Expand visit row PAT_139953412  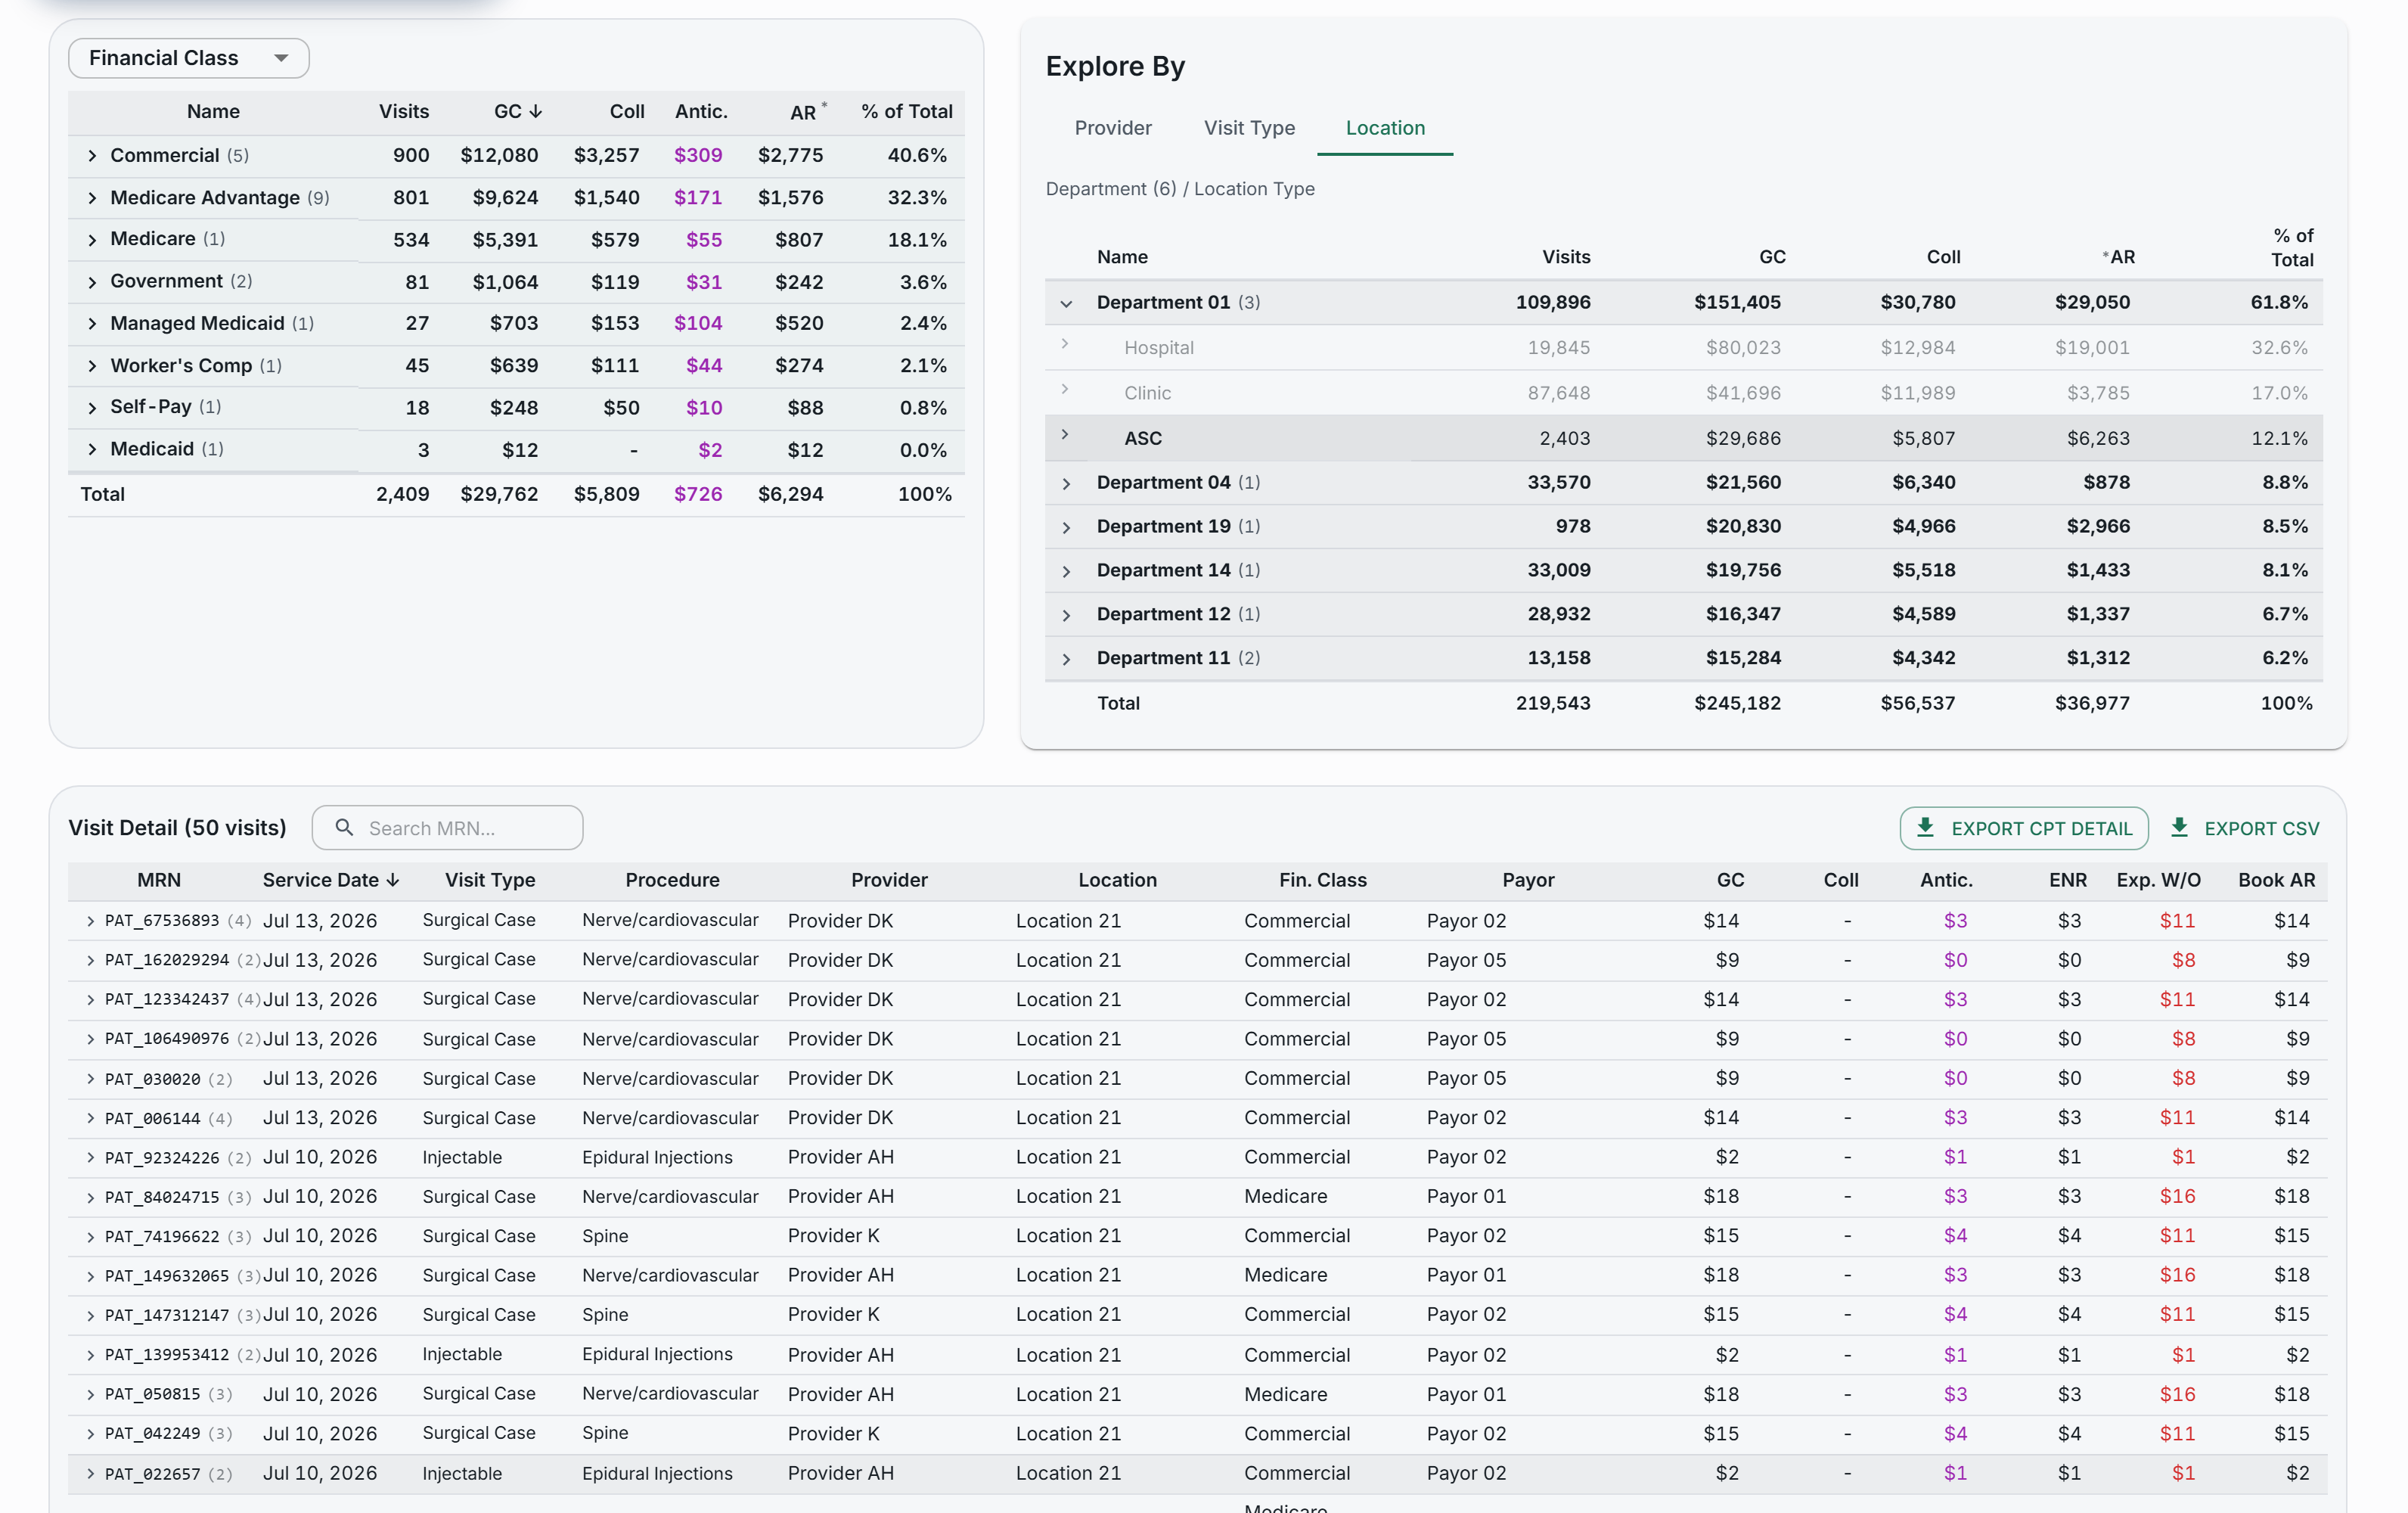click(x=90, y=1355)
